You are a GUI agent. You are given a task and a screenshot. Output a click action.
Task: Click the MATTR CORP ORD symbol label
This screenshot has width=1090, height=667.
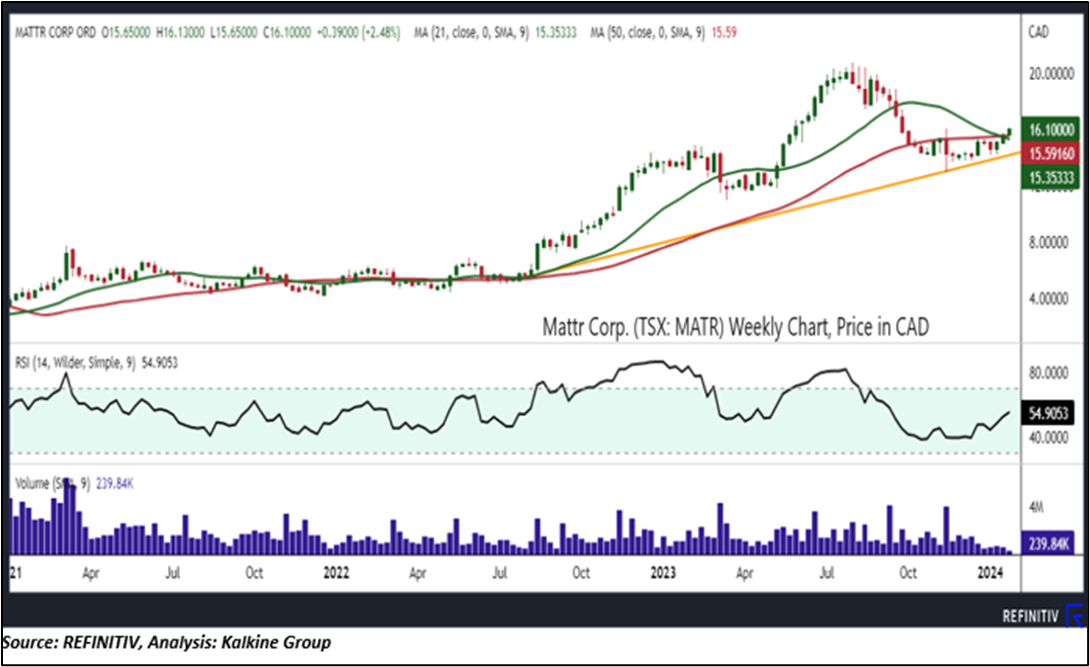[56, 33]
